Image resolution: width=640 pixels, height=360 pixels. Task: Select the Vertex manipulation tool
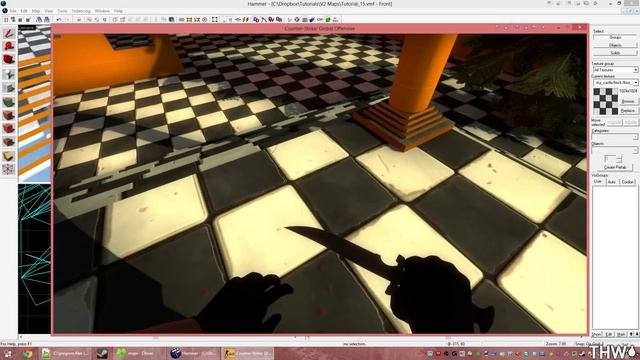click(x=9, y=169)
